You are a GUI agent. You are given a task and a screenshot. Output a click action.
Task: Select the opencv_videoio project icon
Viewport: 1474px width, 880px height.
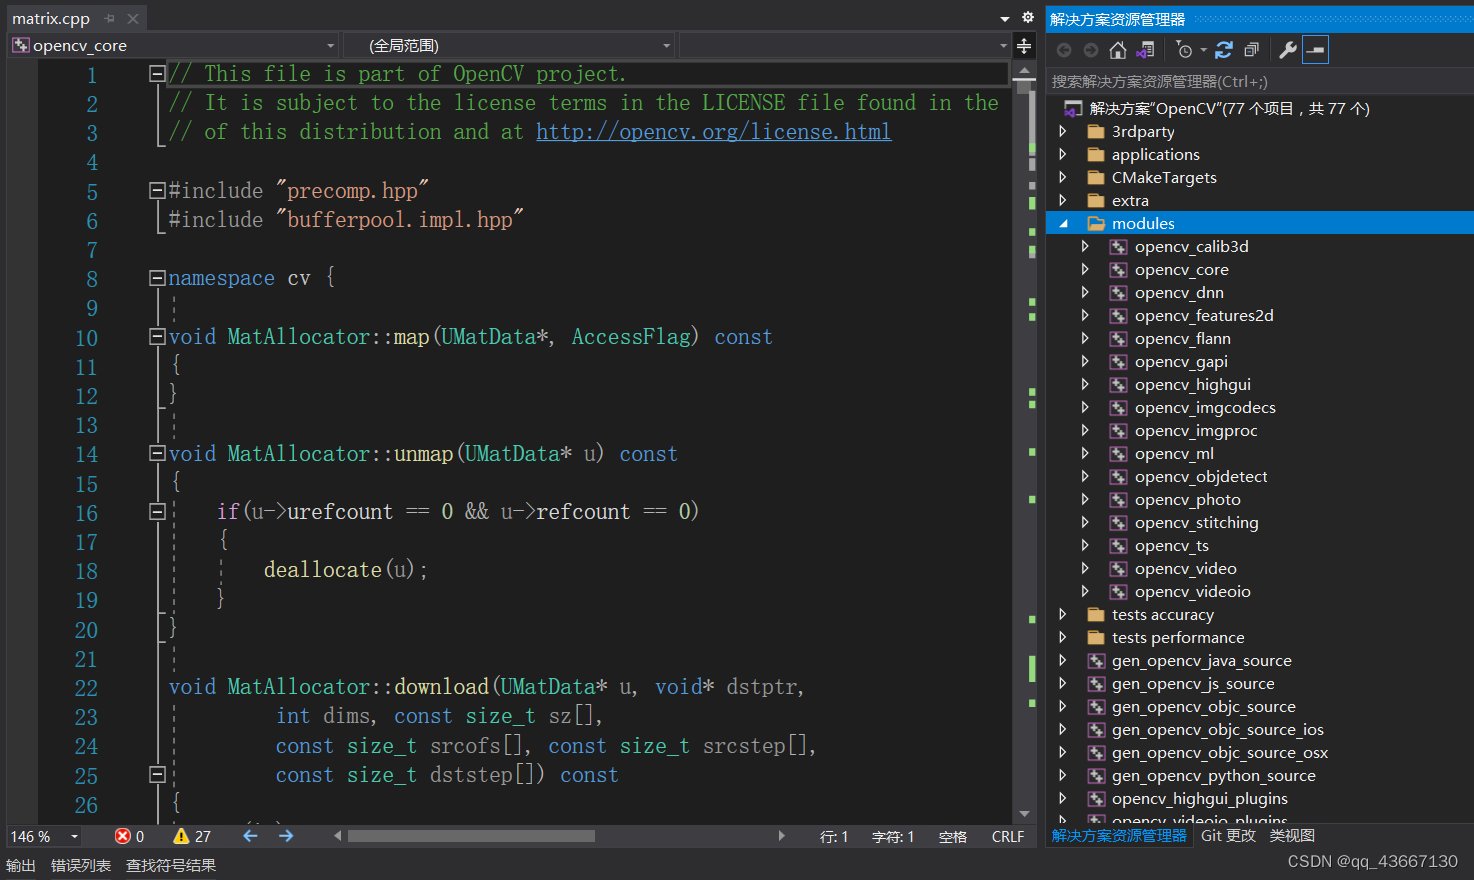click(x=1119, y=592)
